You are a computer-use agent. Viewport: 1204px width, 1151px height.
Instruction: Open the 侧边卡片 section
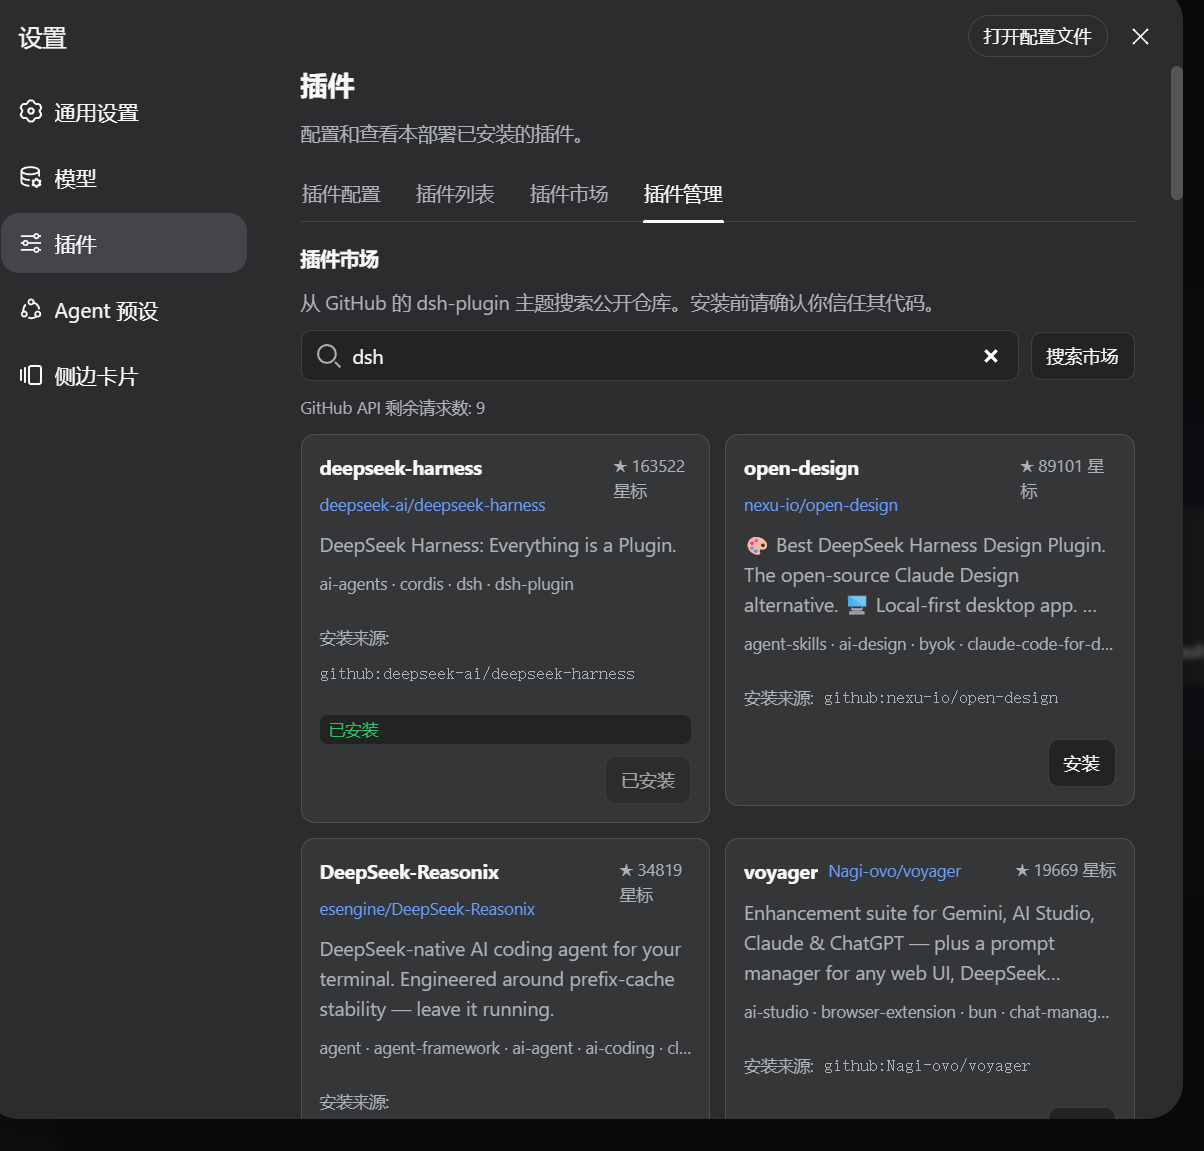coord(124,376)
